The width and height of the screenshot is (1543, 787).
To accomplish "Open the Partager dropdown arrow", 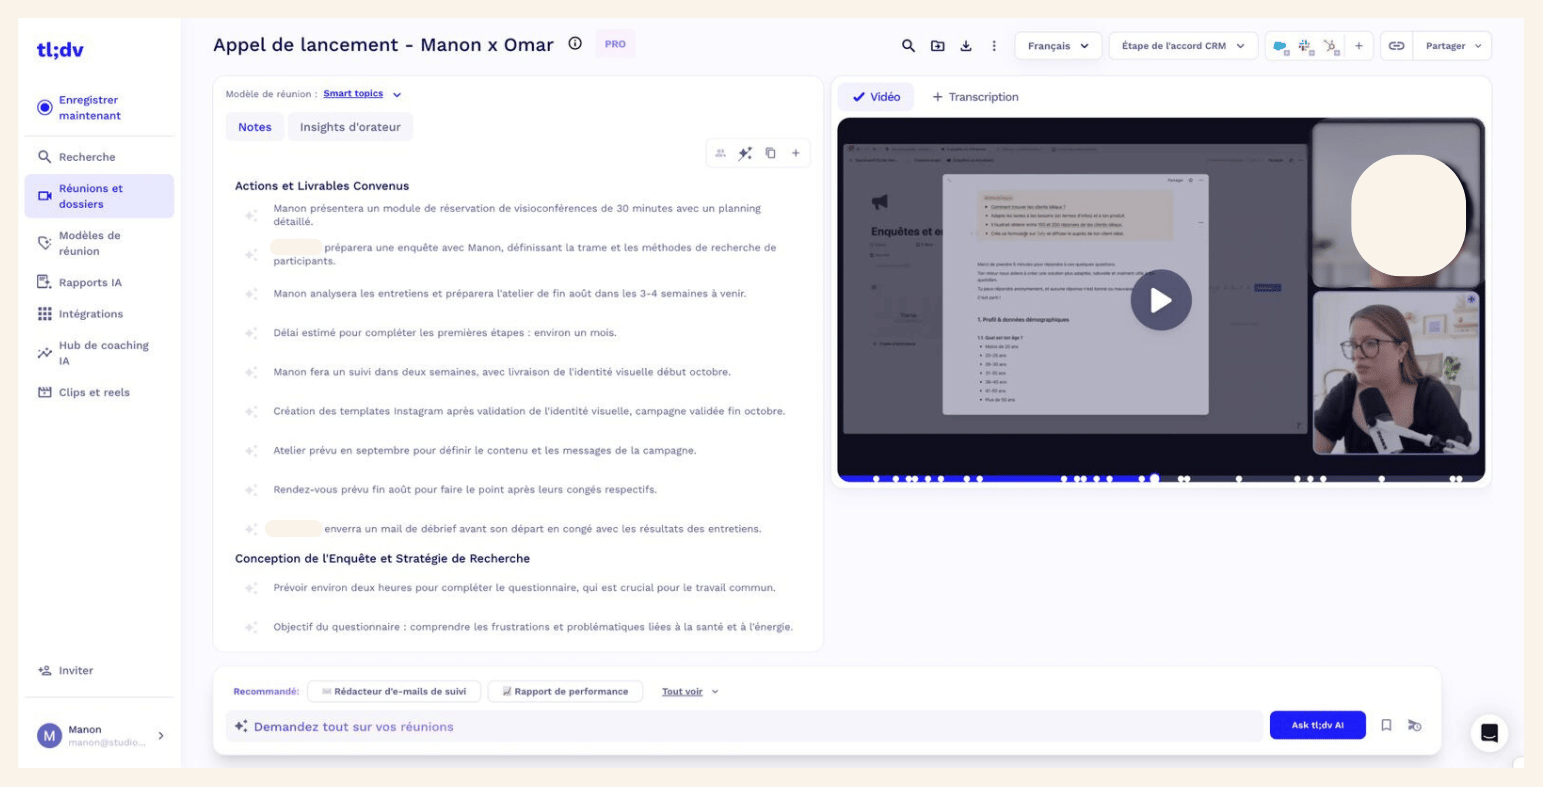I will tap(1478, 46).
